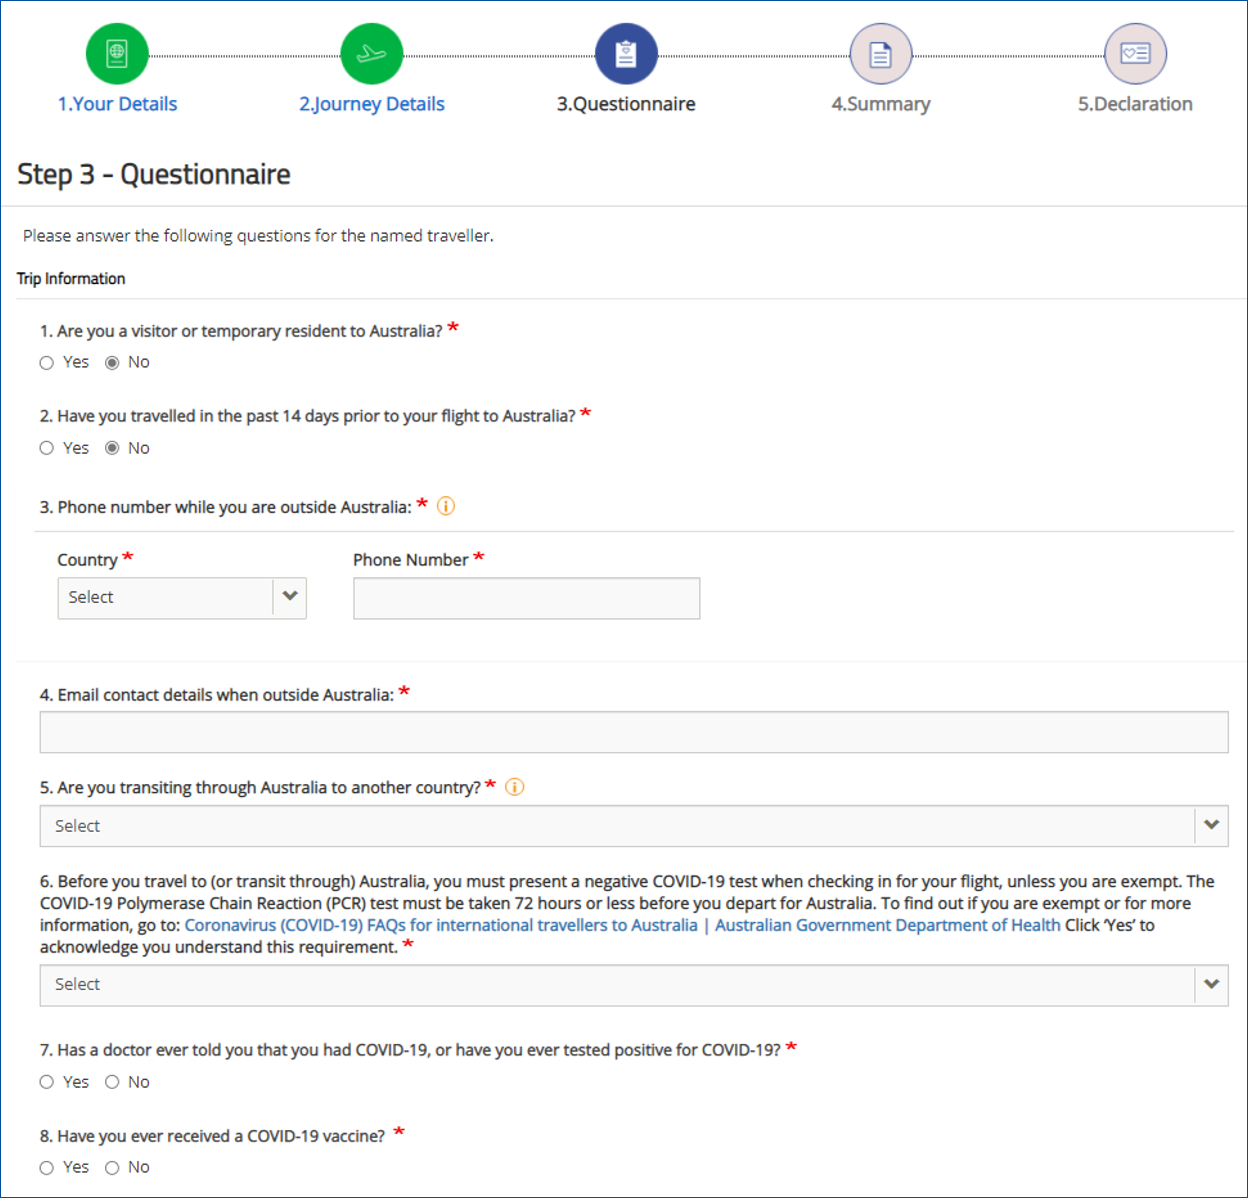Open Australian Government Department of Health link
The width and height of the screenshot is (1248, 1198).
tap(887, 925)
